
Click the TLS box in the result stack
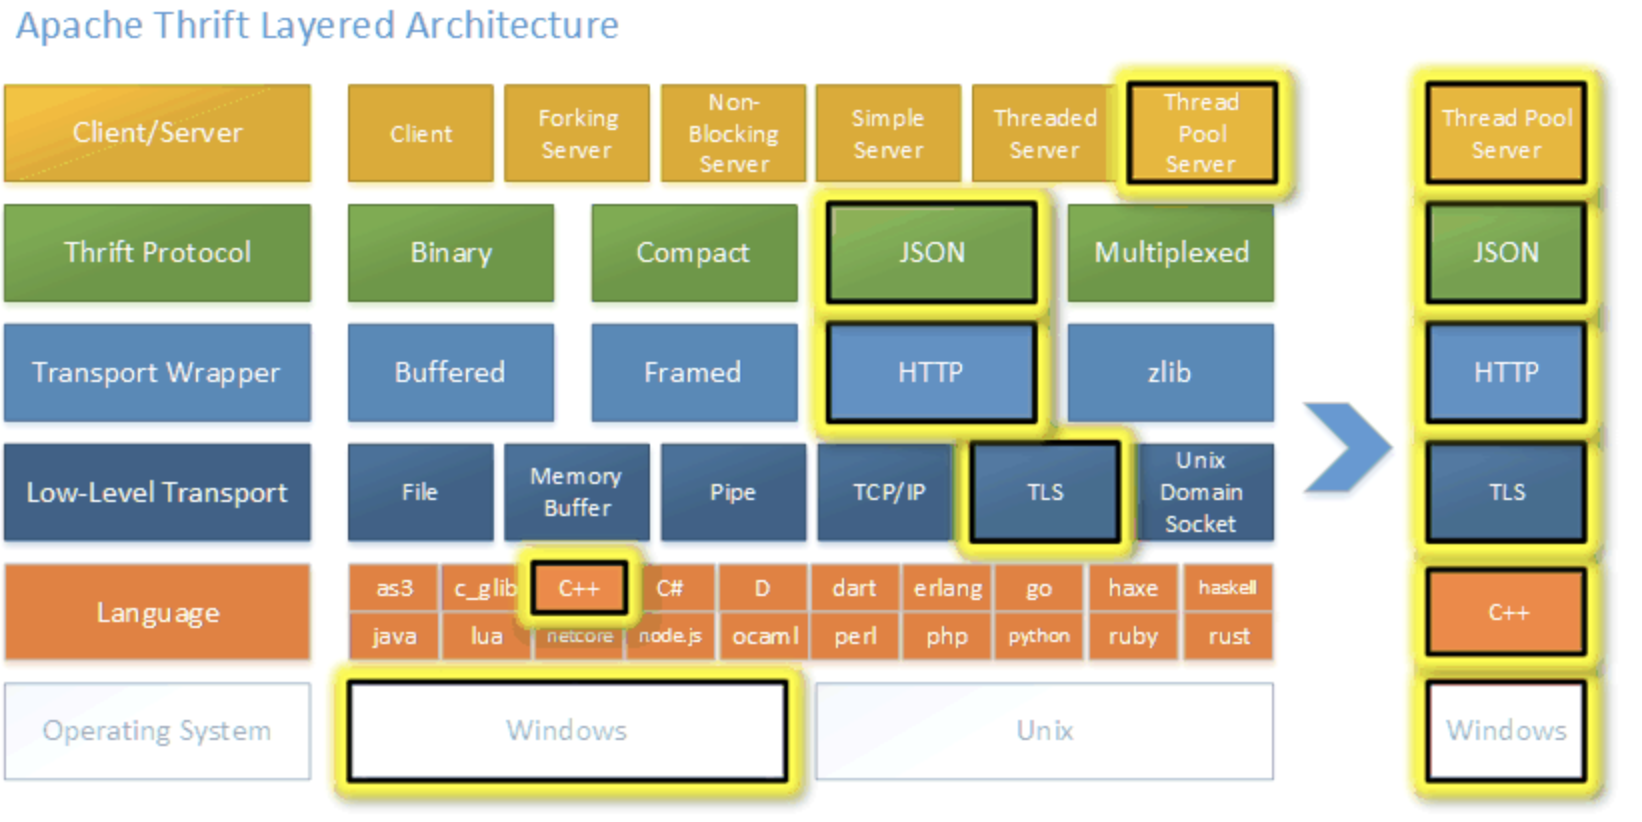pos(1506,493)
